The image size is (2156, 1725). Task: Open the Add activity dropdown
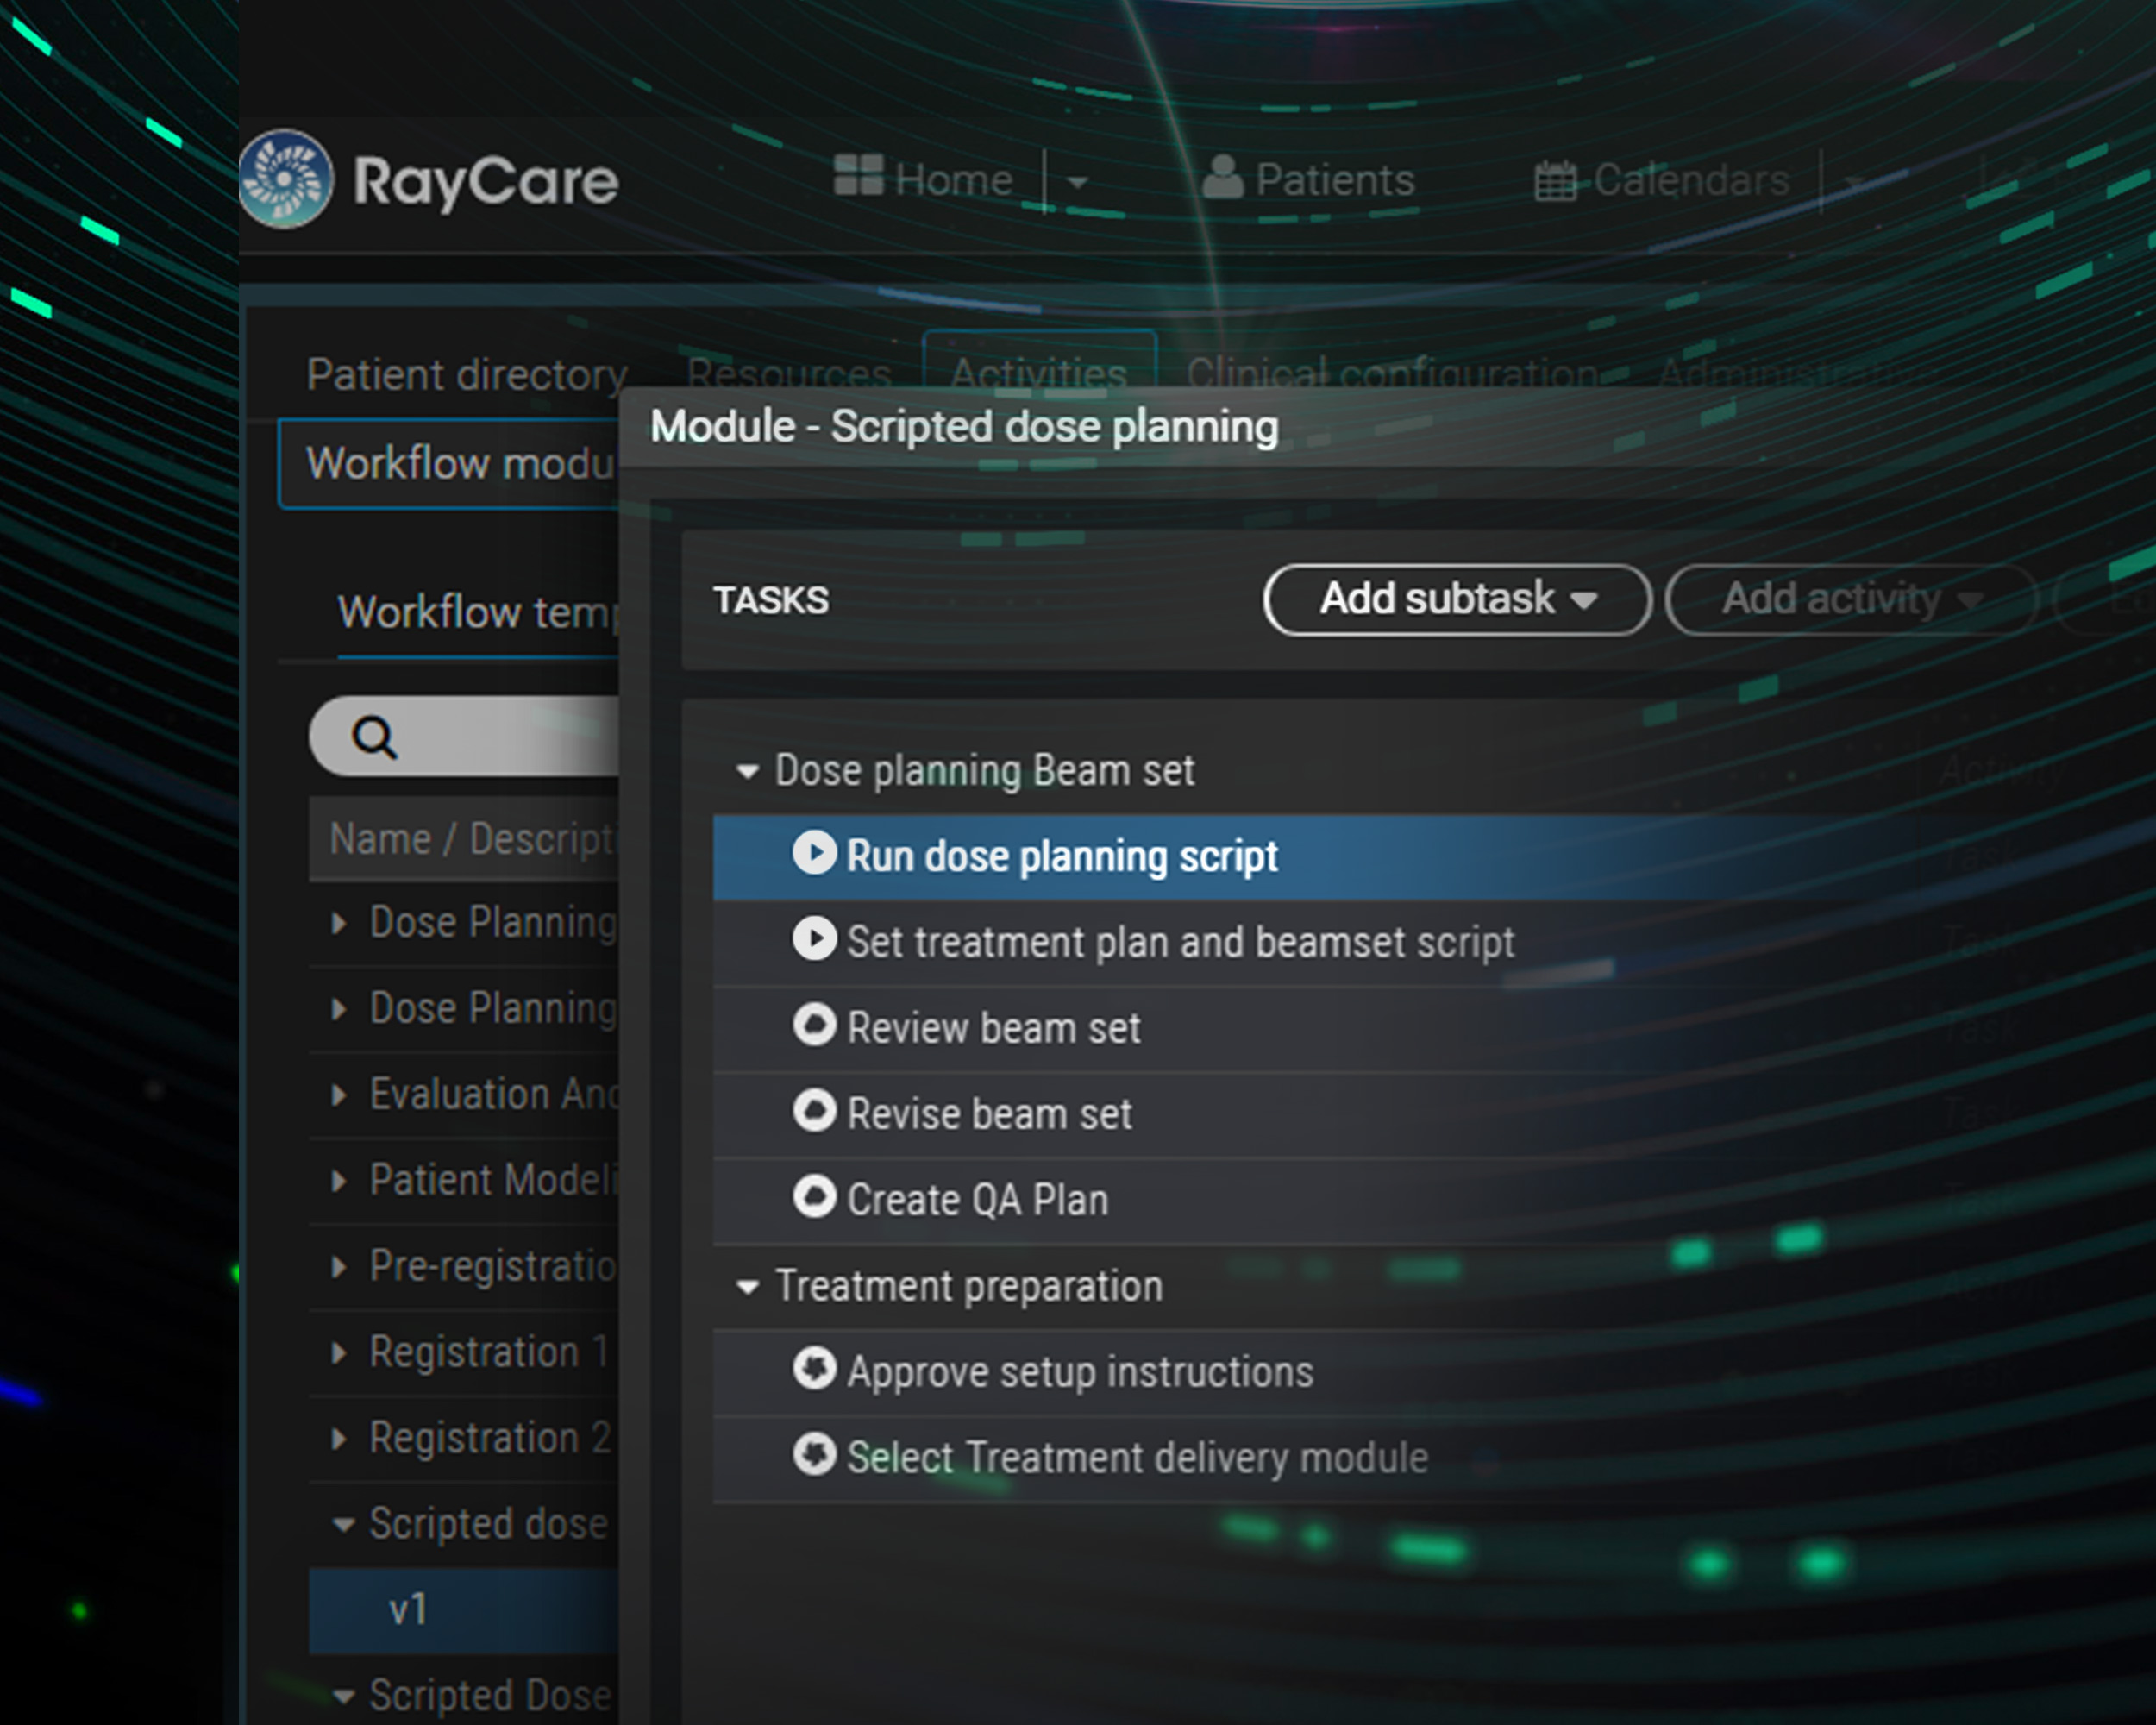(1850, 600)
